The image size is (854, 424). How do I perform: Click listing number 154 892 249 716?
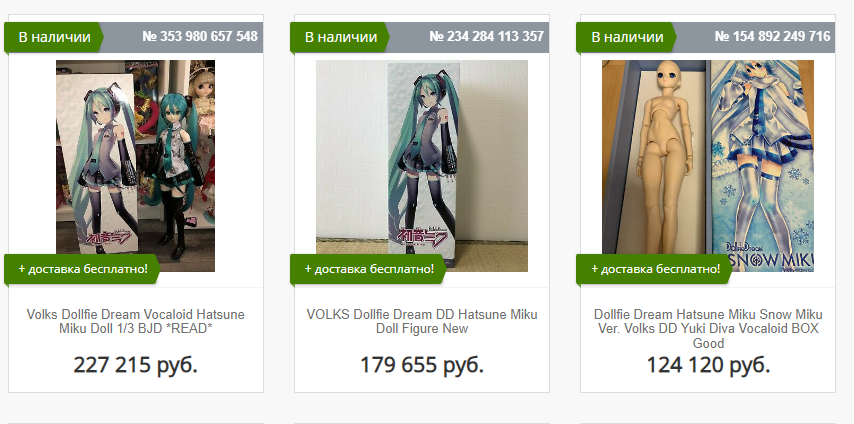(x=772, y=37)
